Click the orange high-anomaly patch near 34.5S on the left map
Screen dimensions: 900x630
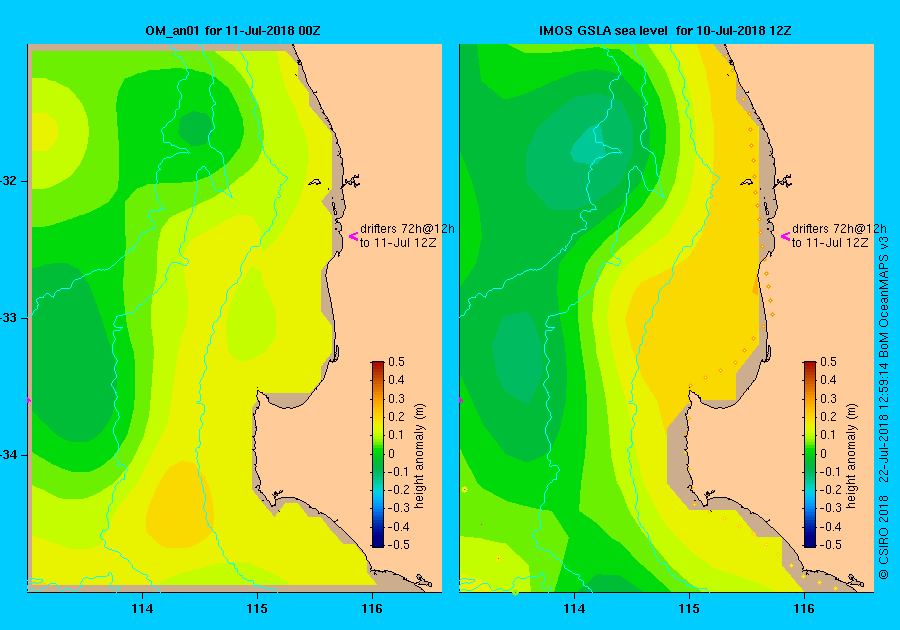coord(180,505)
